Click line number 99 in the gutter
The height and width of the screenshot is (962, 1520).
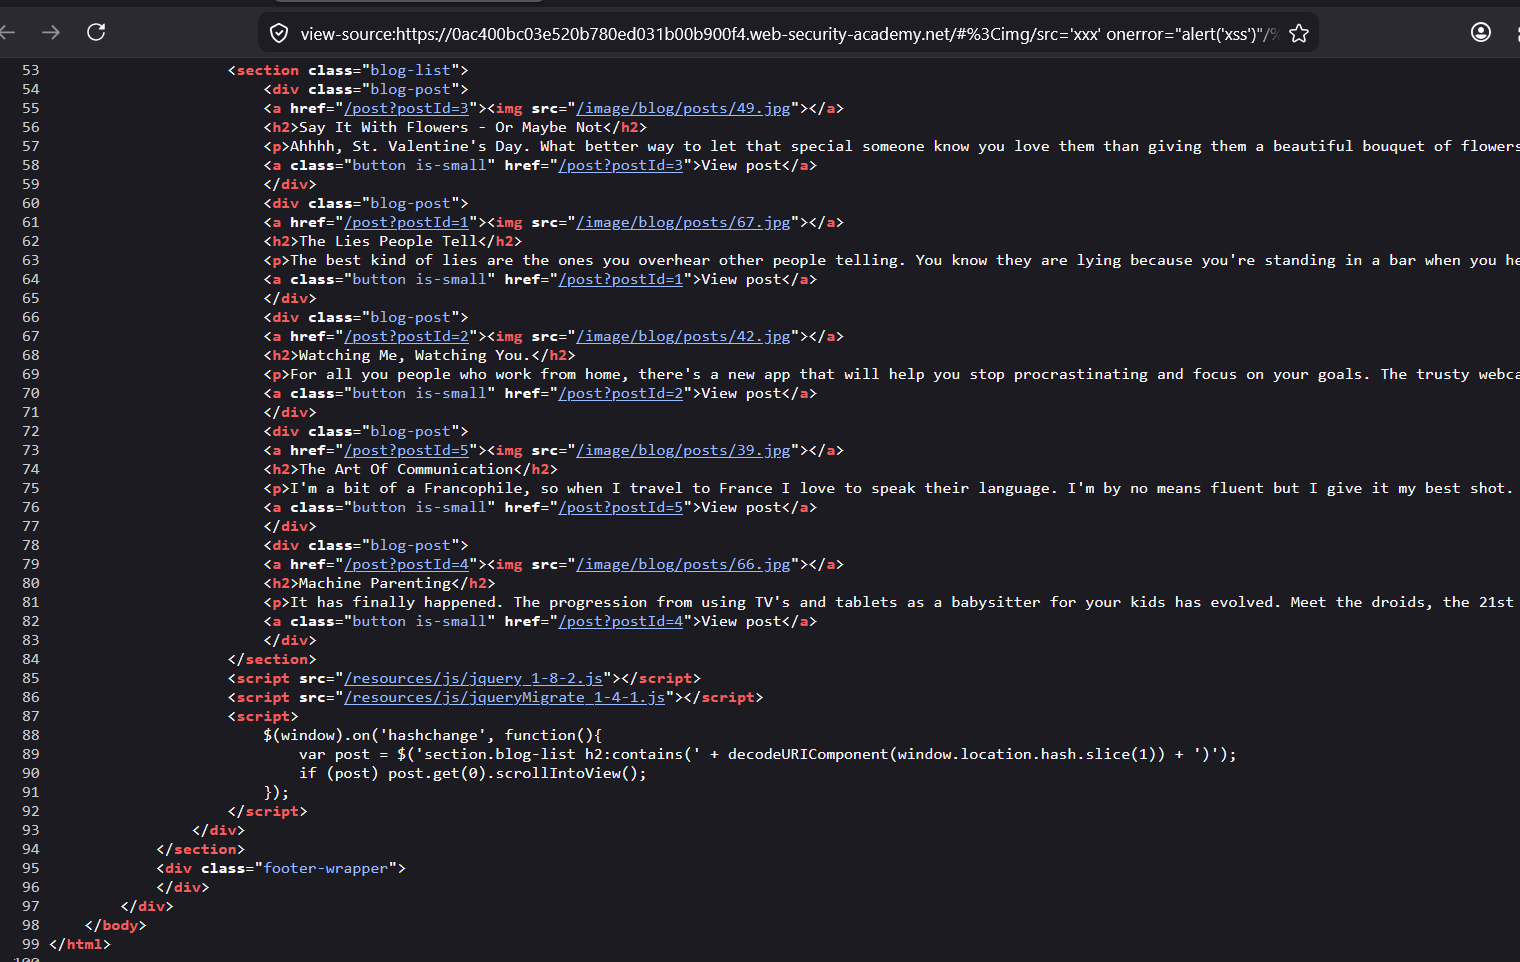click(31, 944)
